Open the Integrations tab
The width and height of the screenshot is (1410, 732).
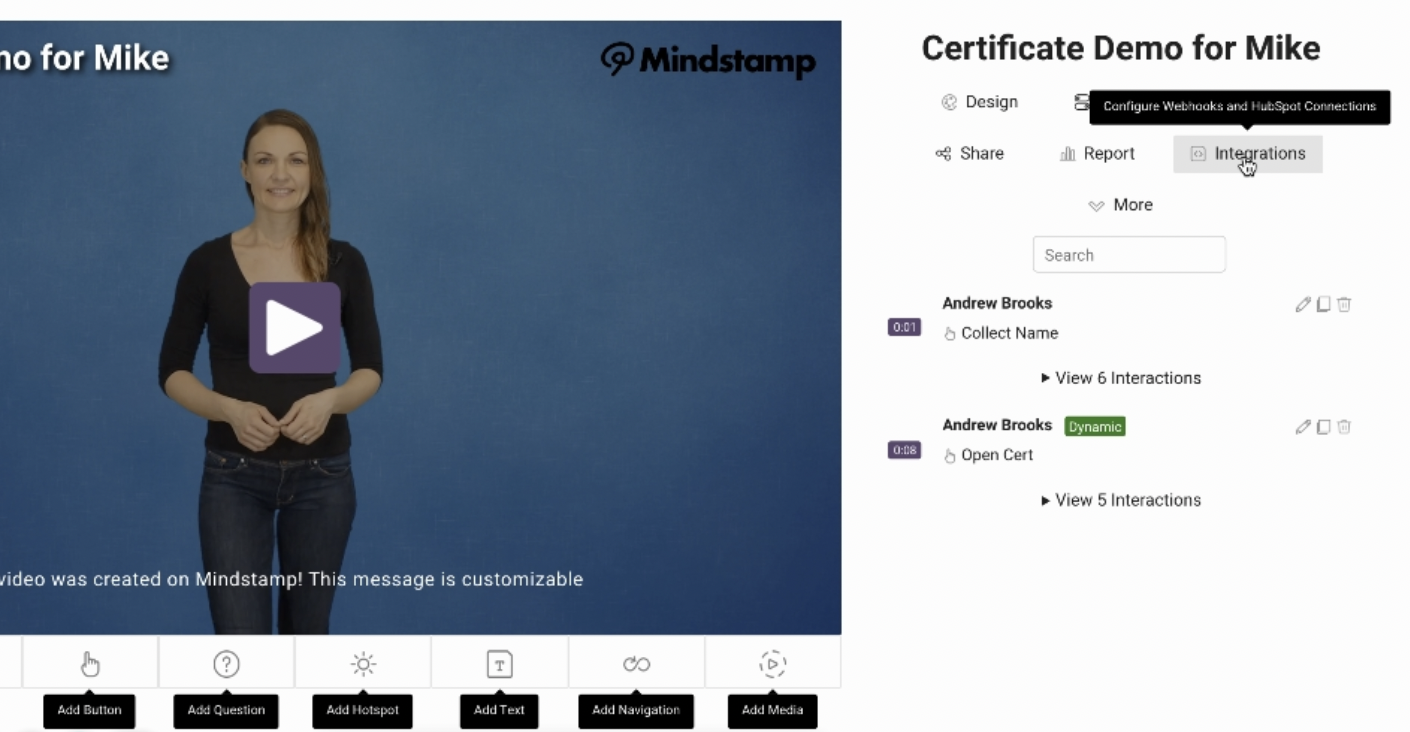(1247, 154)
